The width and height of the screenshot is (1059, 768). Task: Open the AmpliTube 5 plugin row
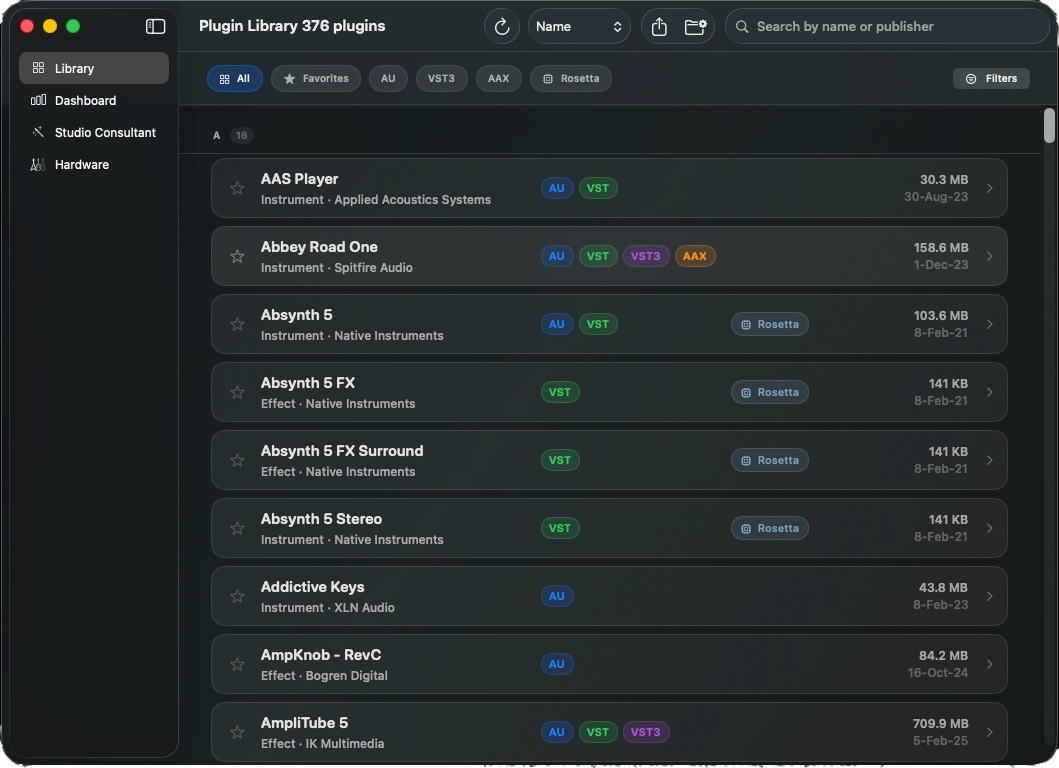click(x=609, y=732)
